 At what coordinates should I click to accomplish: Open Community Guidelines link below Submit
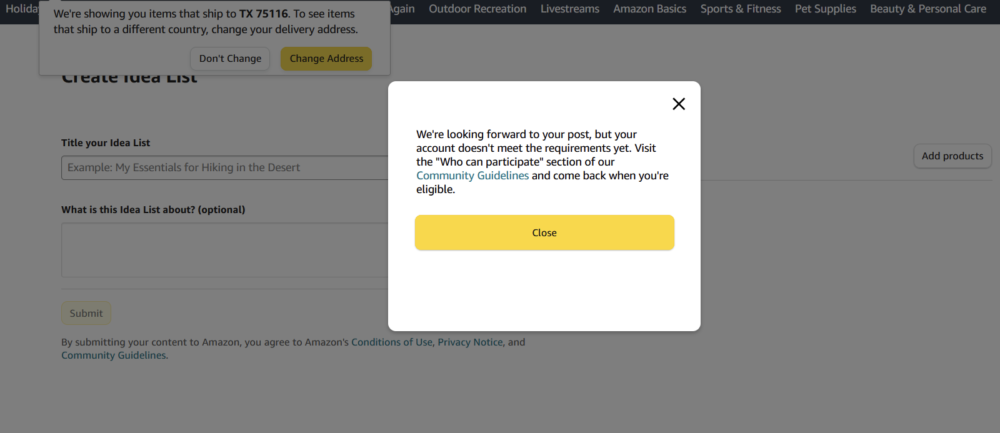(x=114, y=355)
